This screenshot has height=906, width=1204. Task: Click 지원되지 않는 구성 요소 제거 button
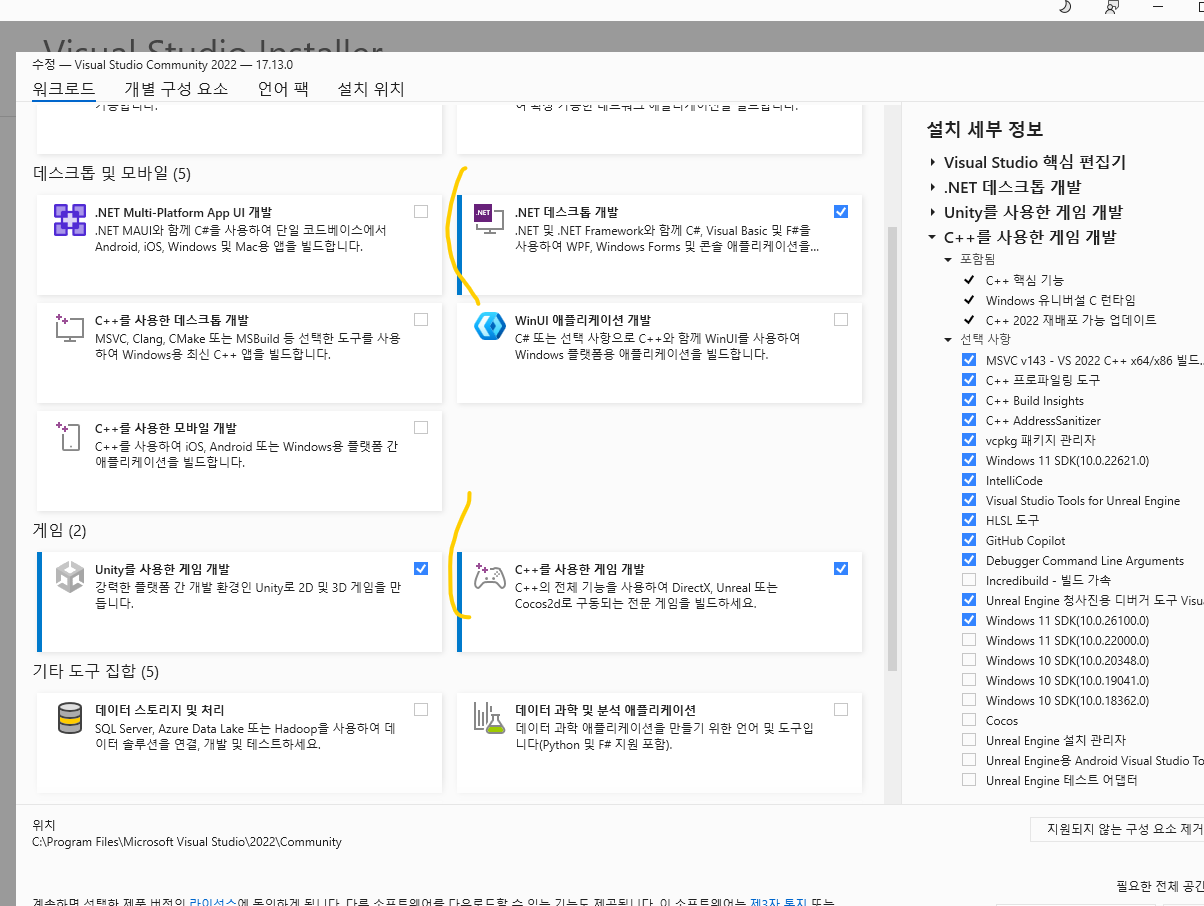tap(1117, 829)
